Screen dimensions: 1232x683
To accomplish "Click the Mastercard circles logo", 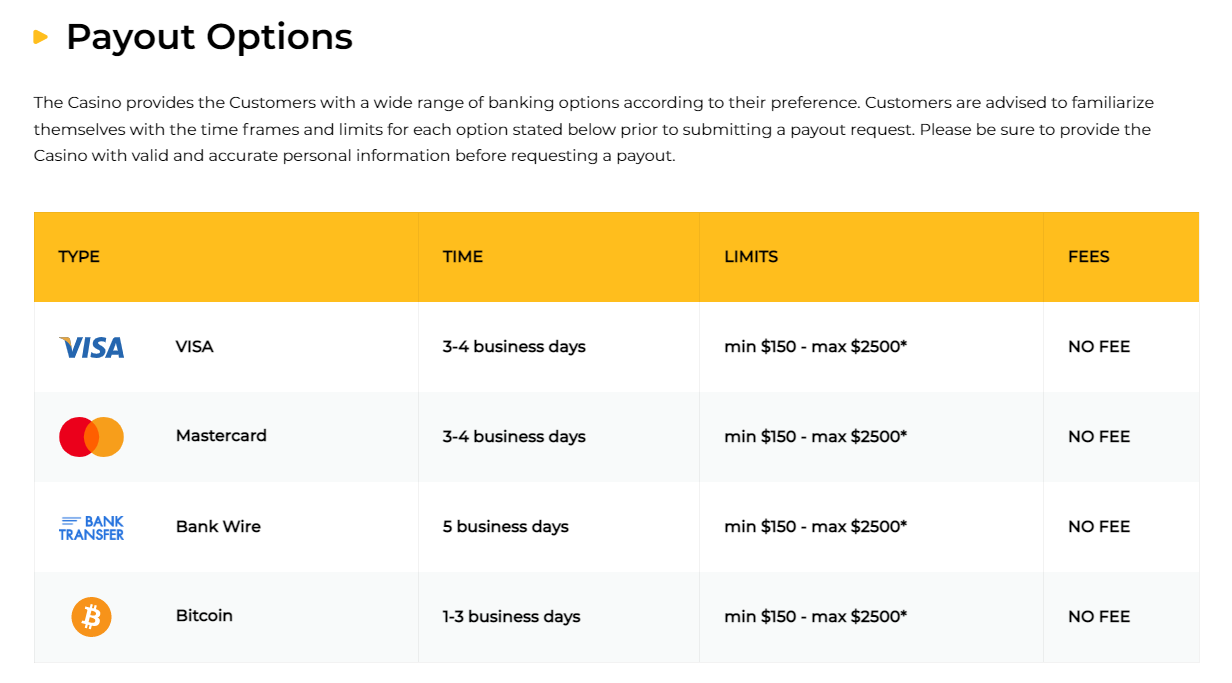I will [91, 437].
